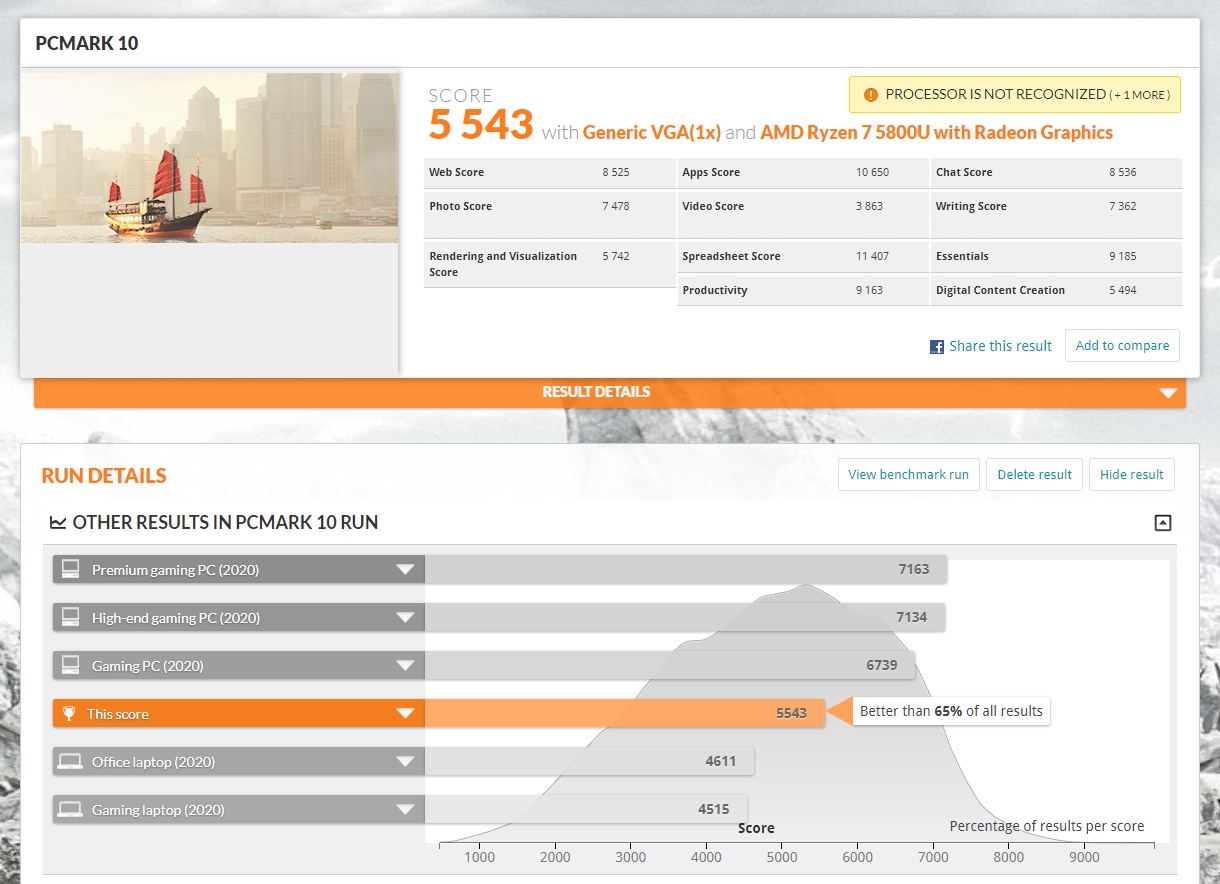This screenshot has width=1220, height=884.
Task: Click the Spreadsheet Score row
Action: pos(803,256)
